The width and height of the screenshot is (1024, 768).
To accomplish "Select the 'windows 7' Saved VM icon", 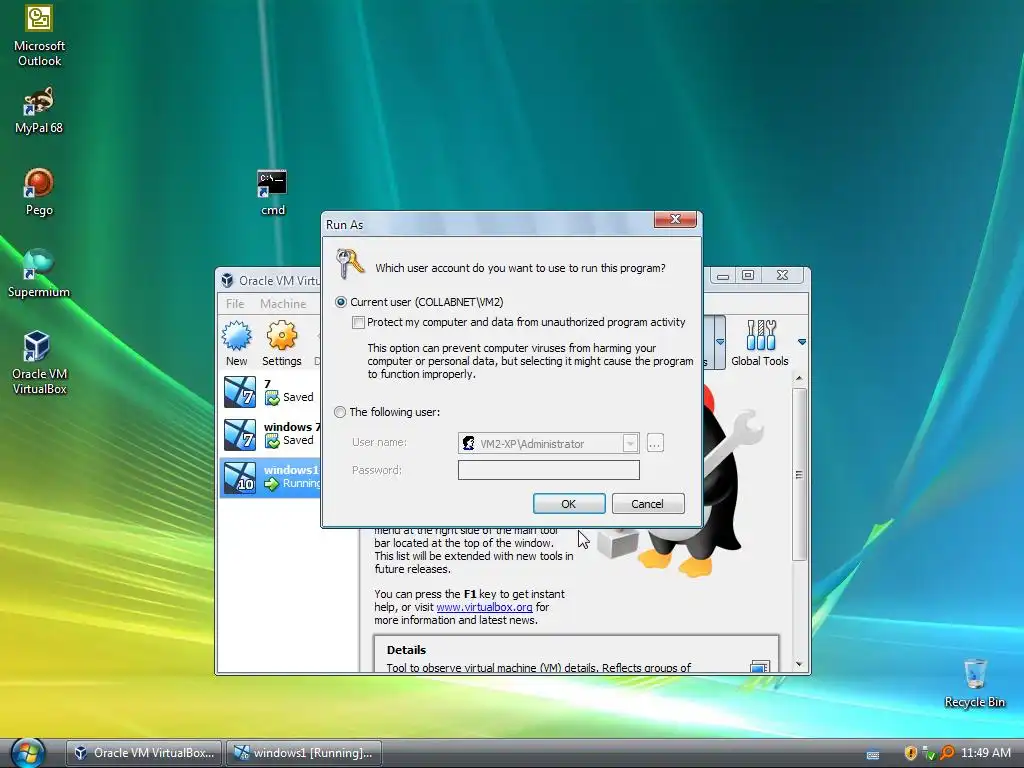I will [x=240, y=434].
